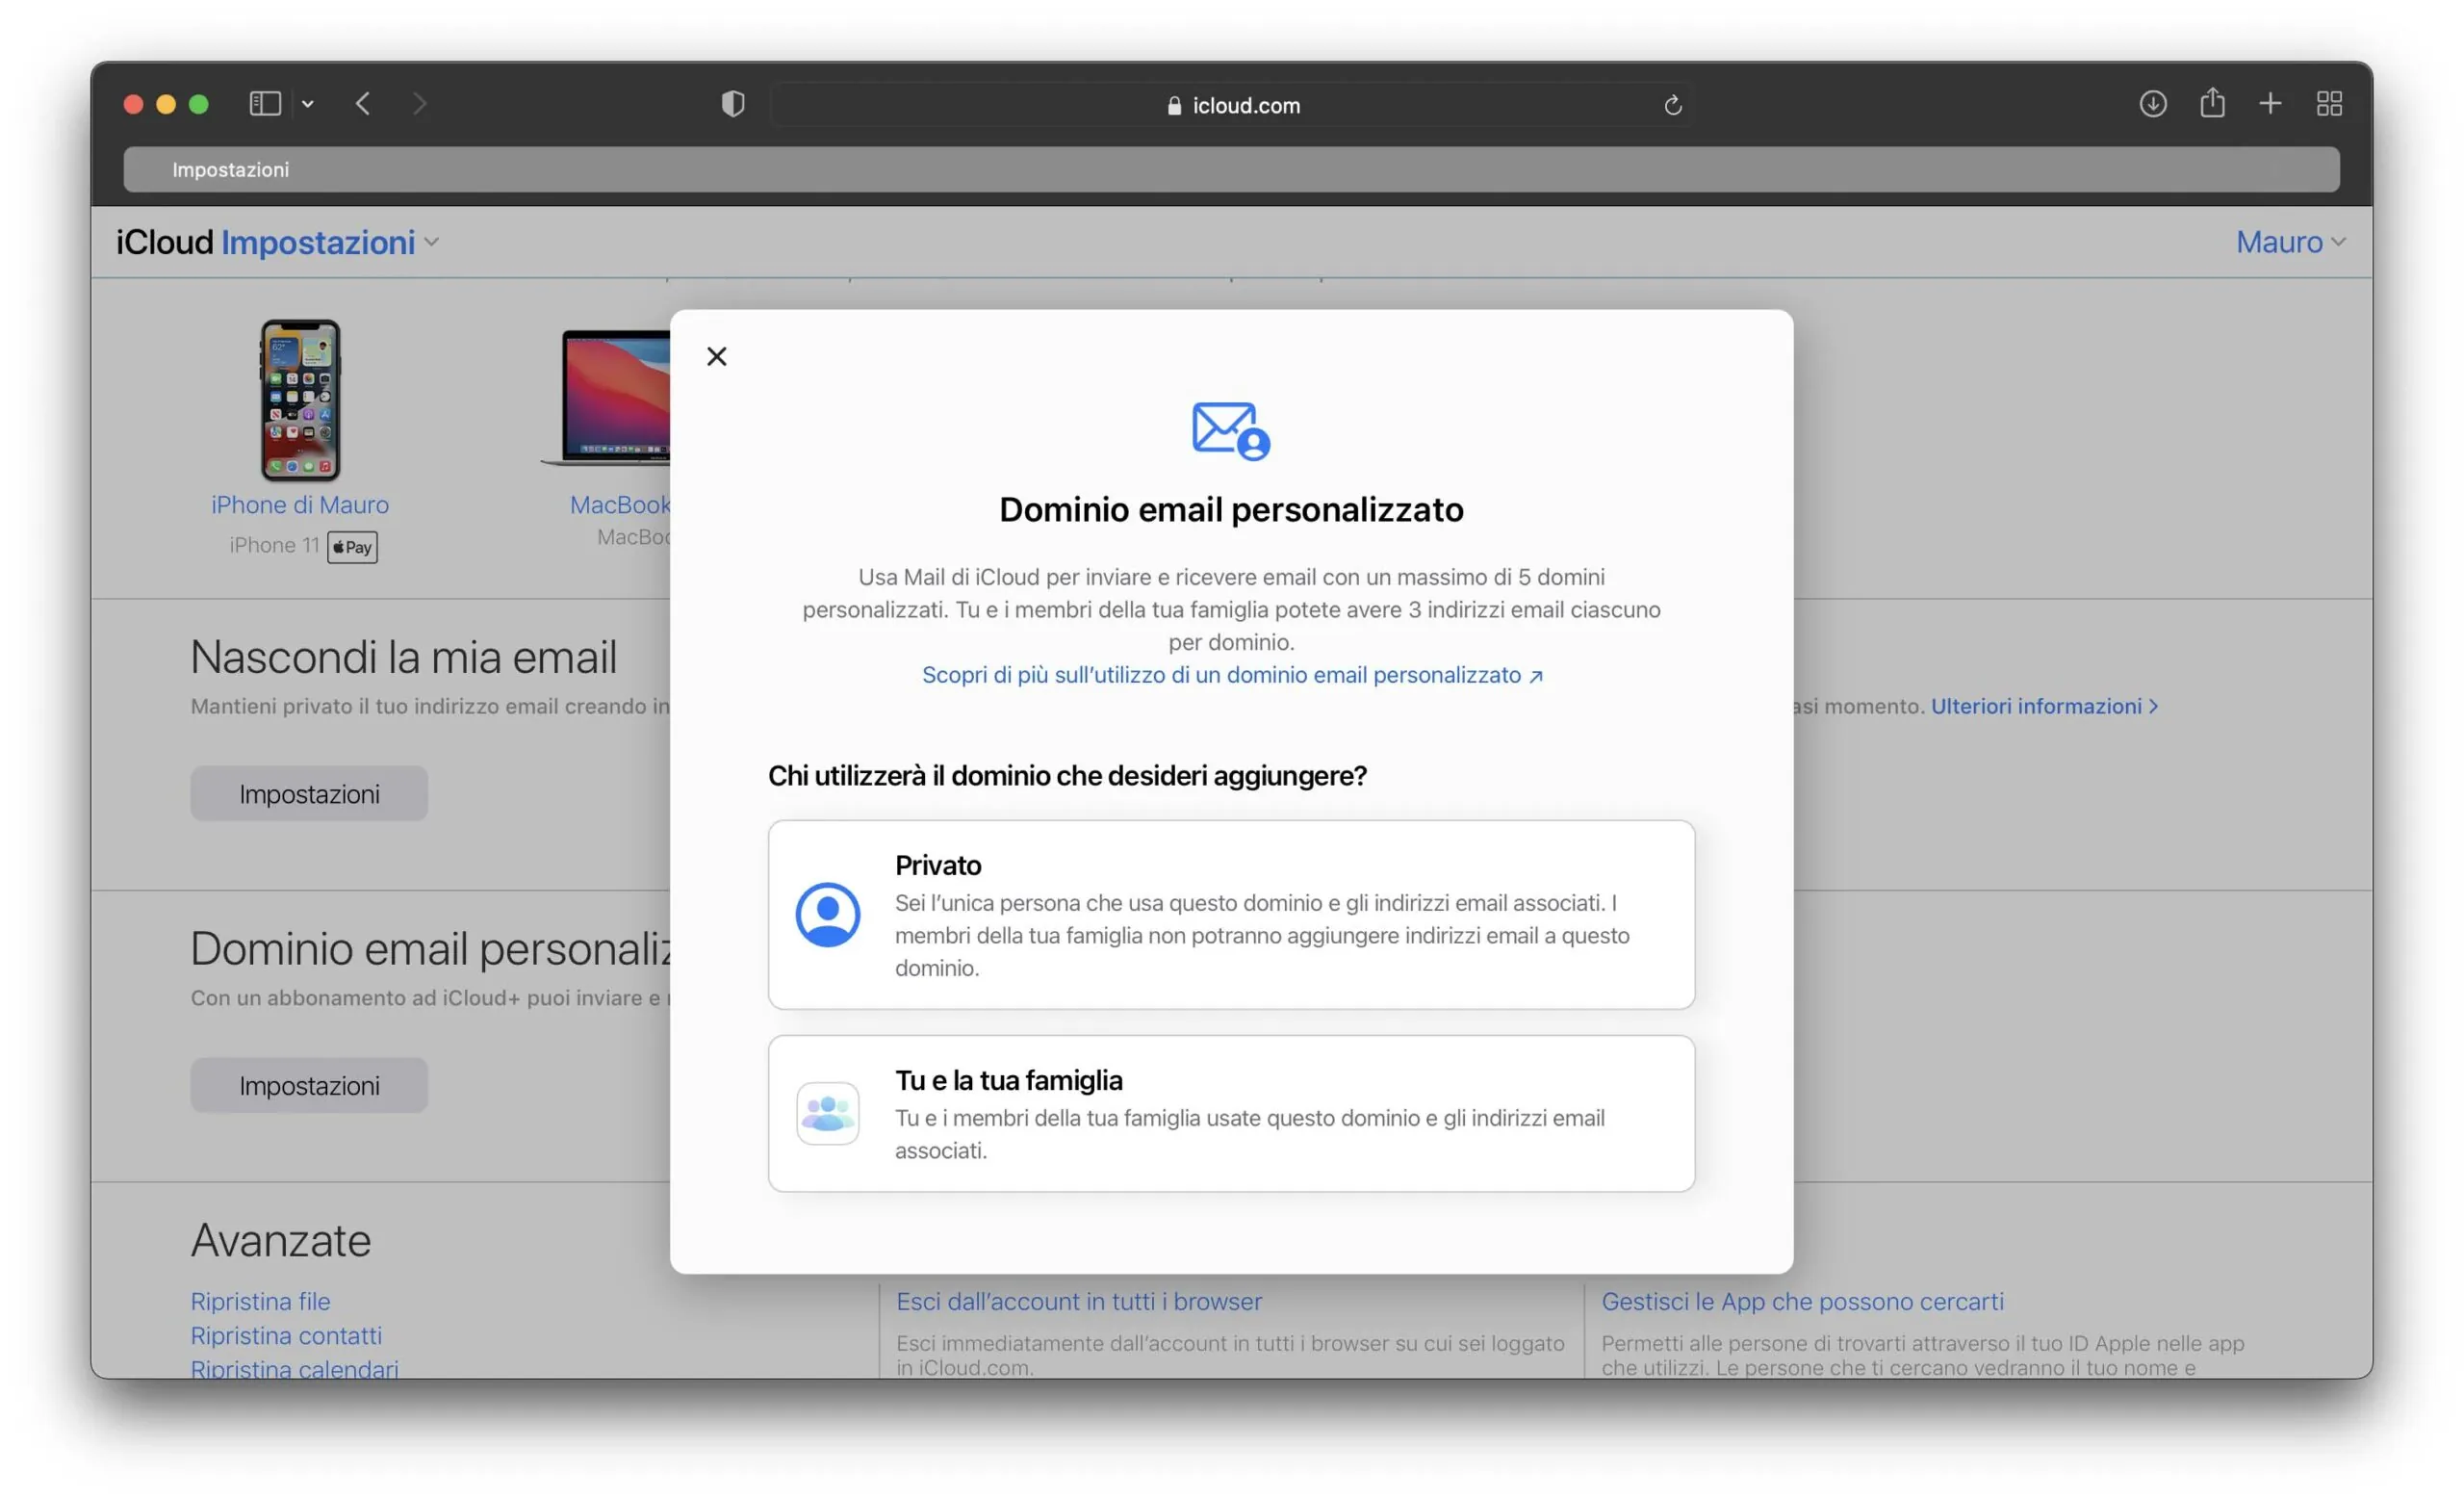Viewport: 2464px width, 1499px height.
Task: Open the privacy report shield icon
Action: pos(733,103)
